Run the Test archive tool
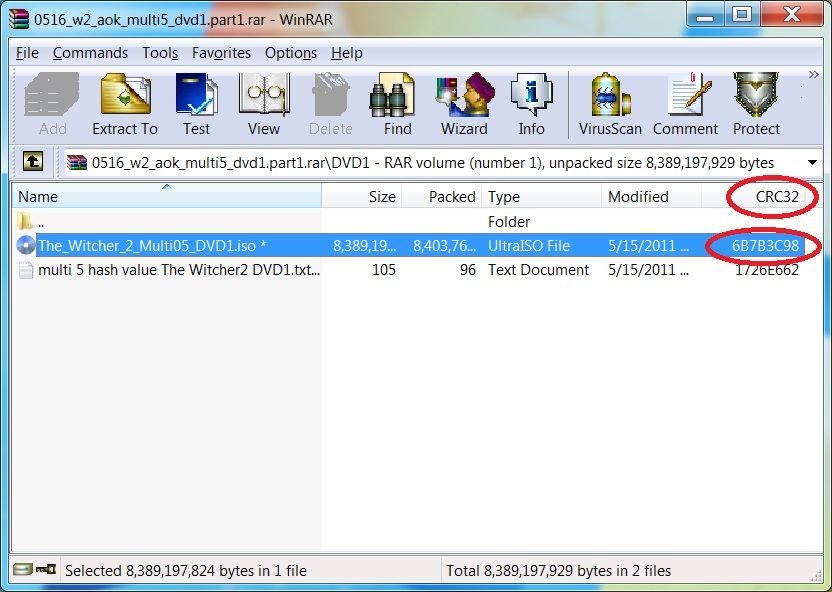This screenshot has height=592, width=832. (196, 105)
